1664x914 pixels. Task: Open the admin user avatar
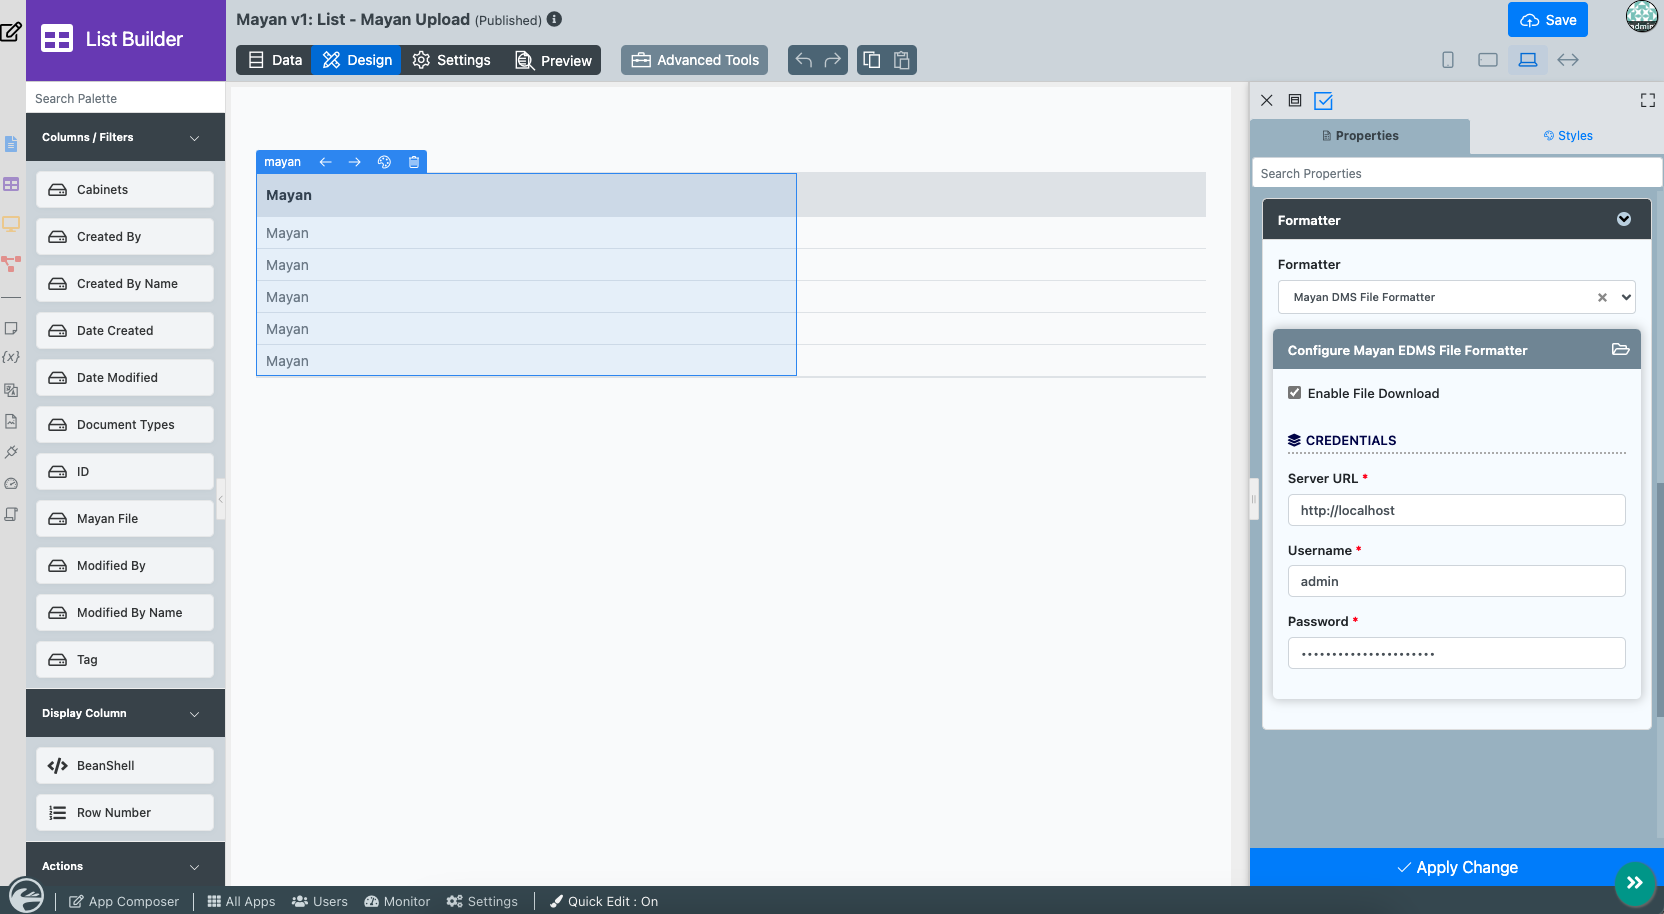point(1642,16)
